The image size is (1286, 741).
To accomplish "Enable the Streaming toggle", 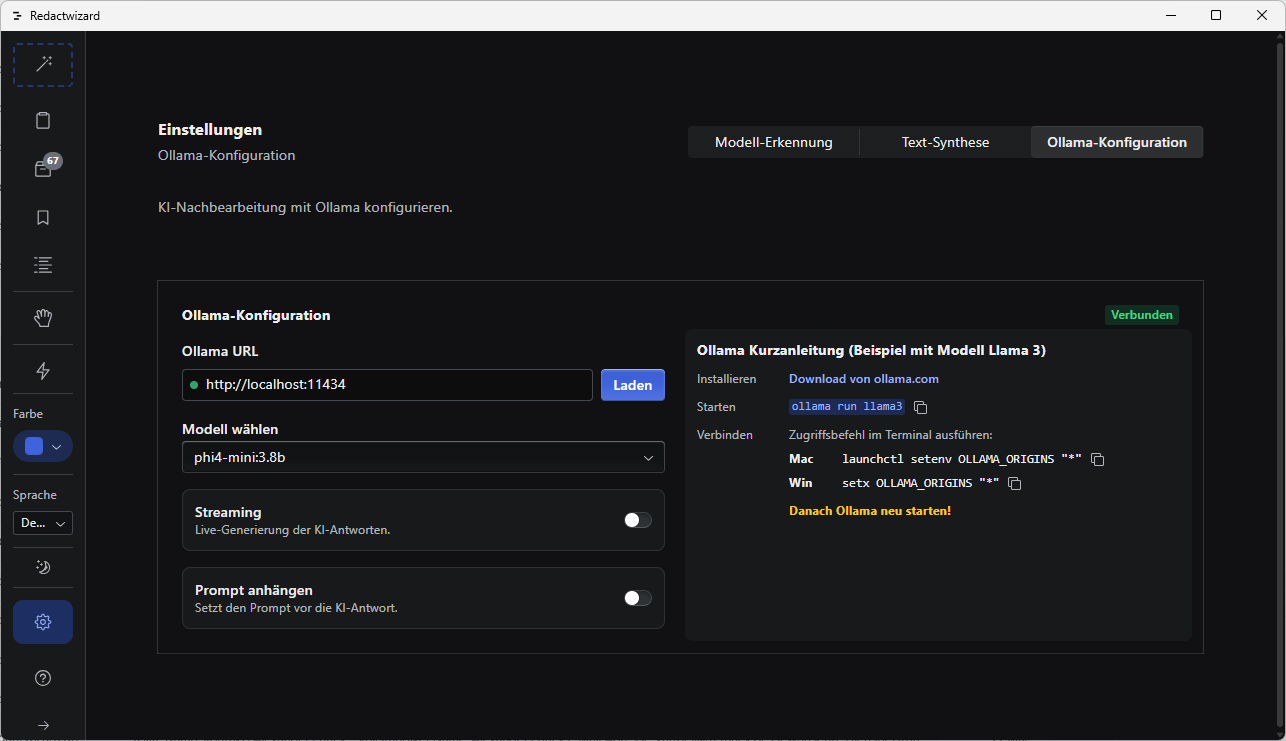I will tap(638, 520).
